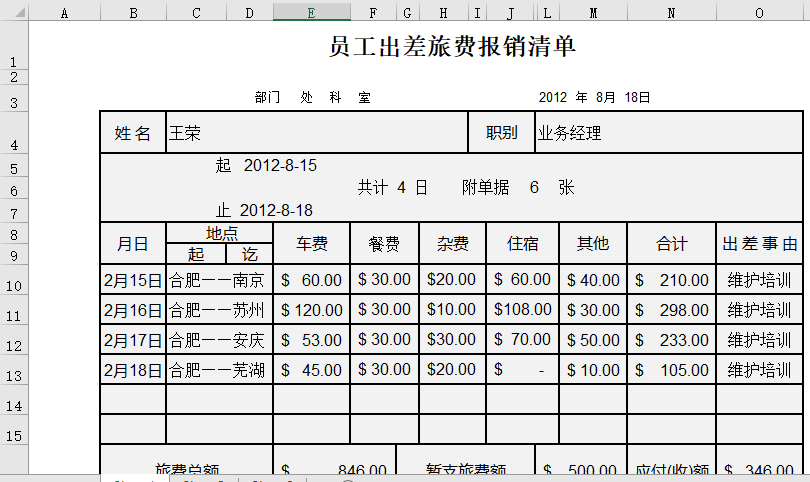Click the $ 10.00 其他 cell

pyautogui.click(x=593, y=370)
